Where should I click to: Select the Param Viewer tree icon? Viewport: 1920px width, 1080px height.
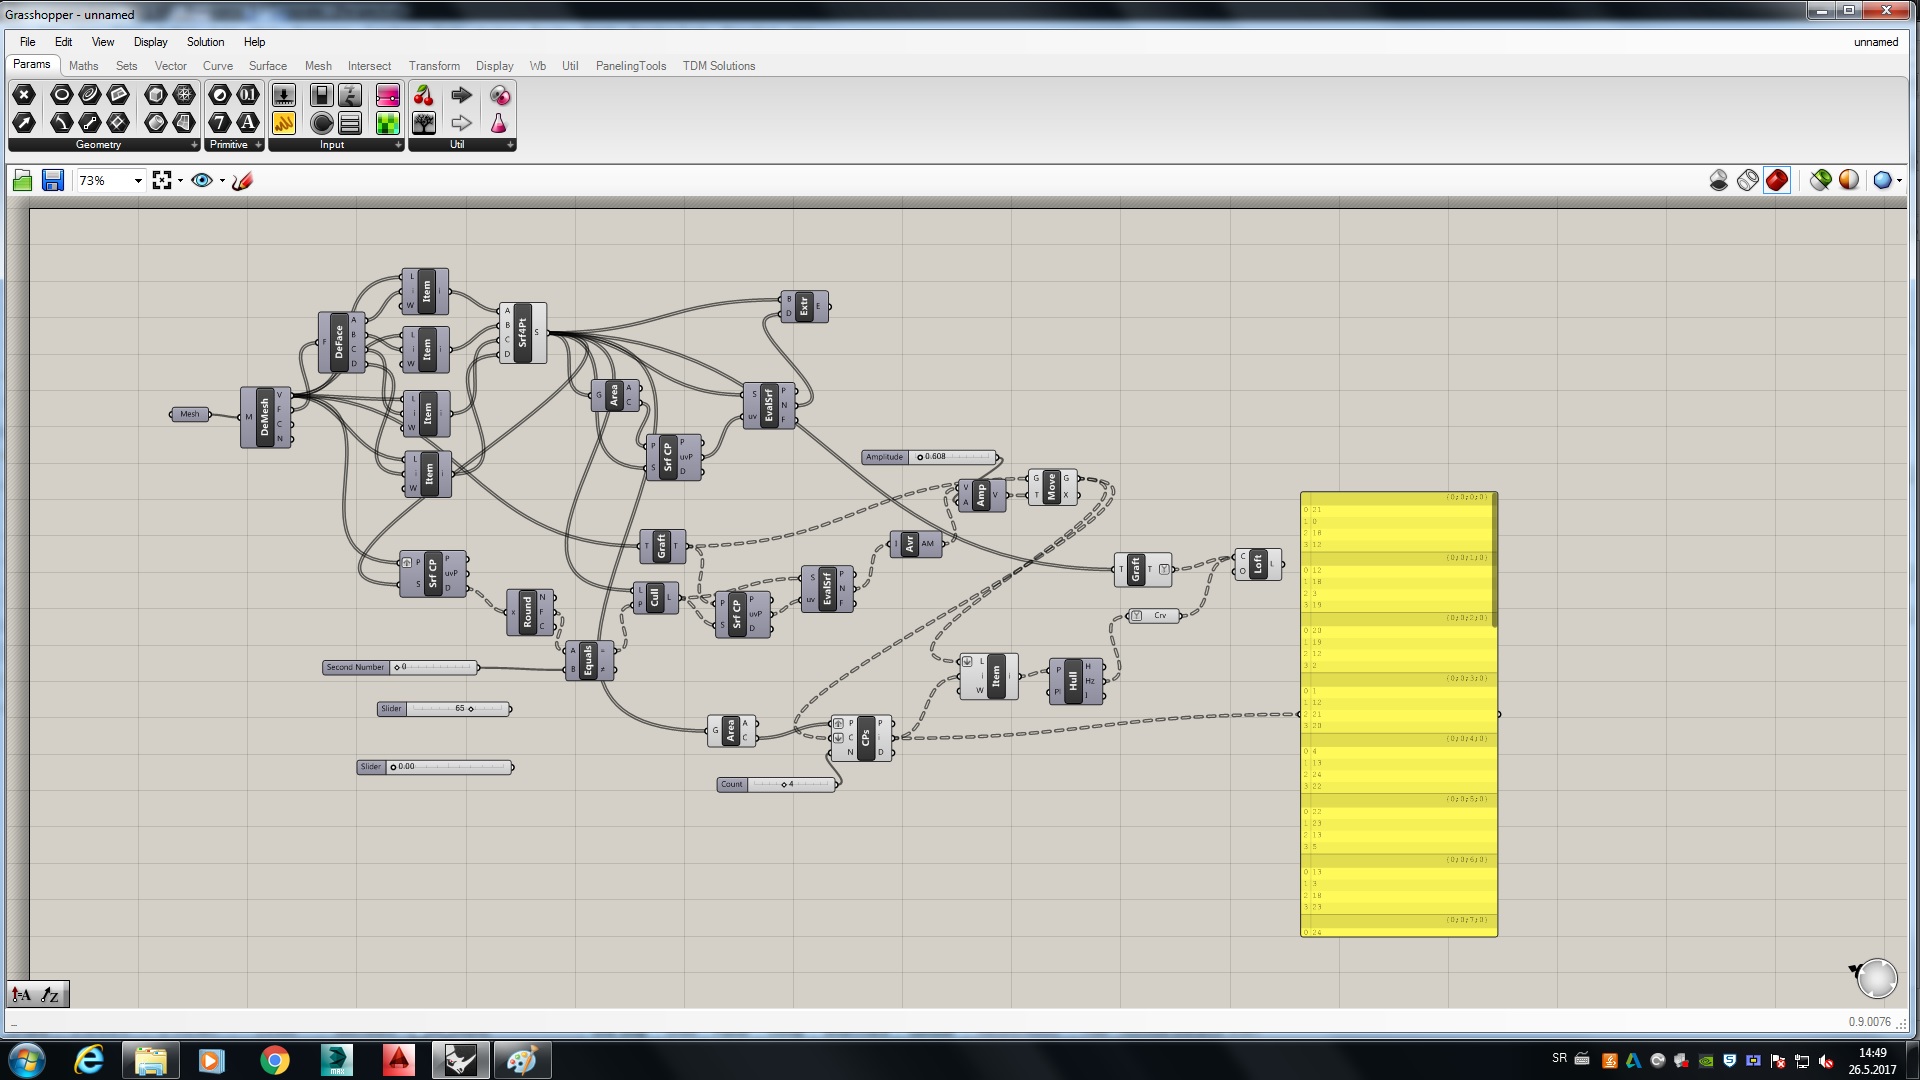tap(424, 123)
